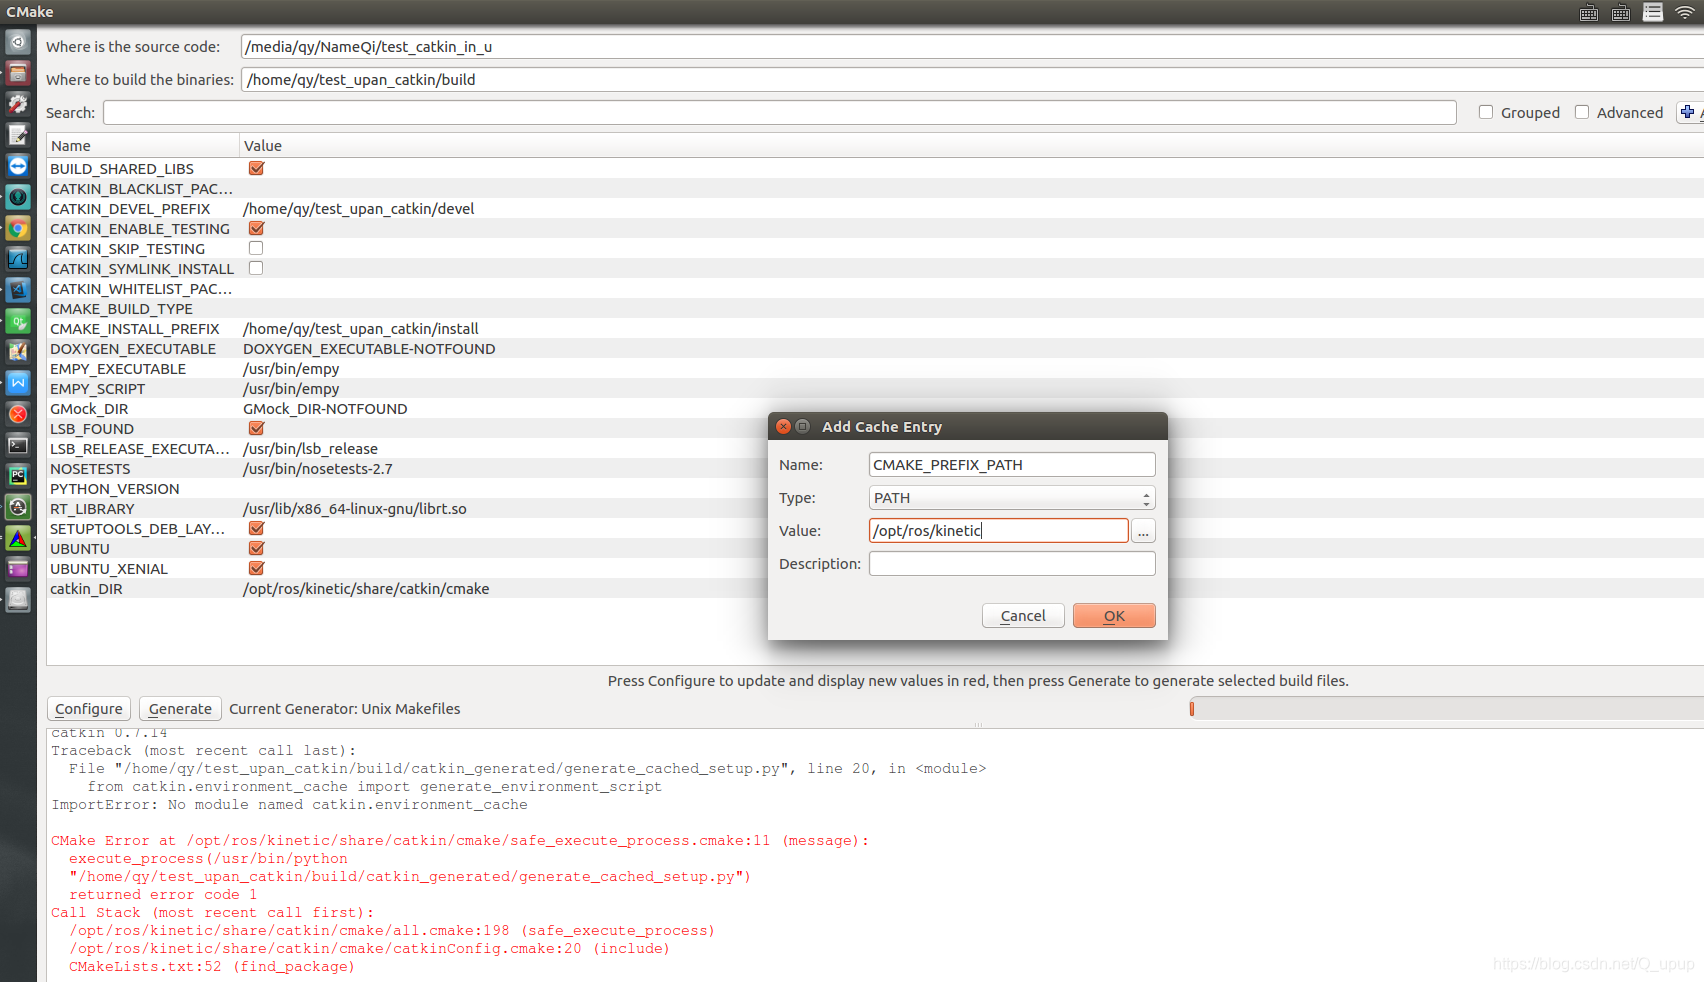The width and height of the screenshot is (1704, 982).
Task: Focus the Name field containing CMAKE_PREFIX_PATH
Action: [1012, 465]
